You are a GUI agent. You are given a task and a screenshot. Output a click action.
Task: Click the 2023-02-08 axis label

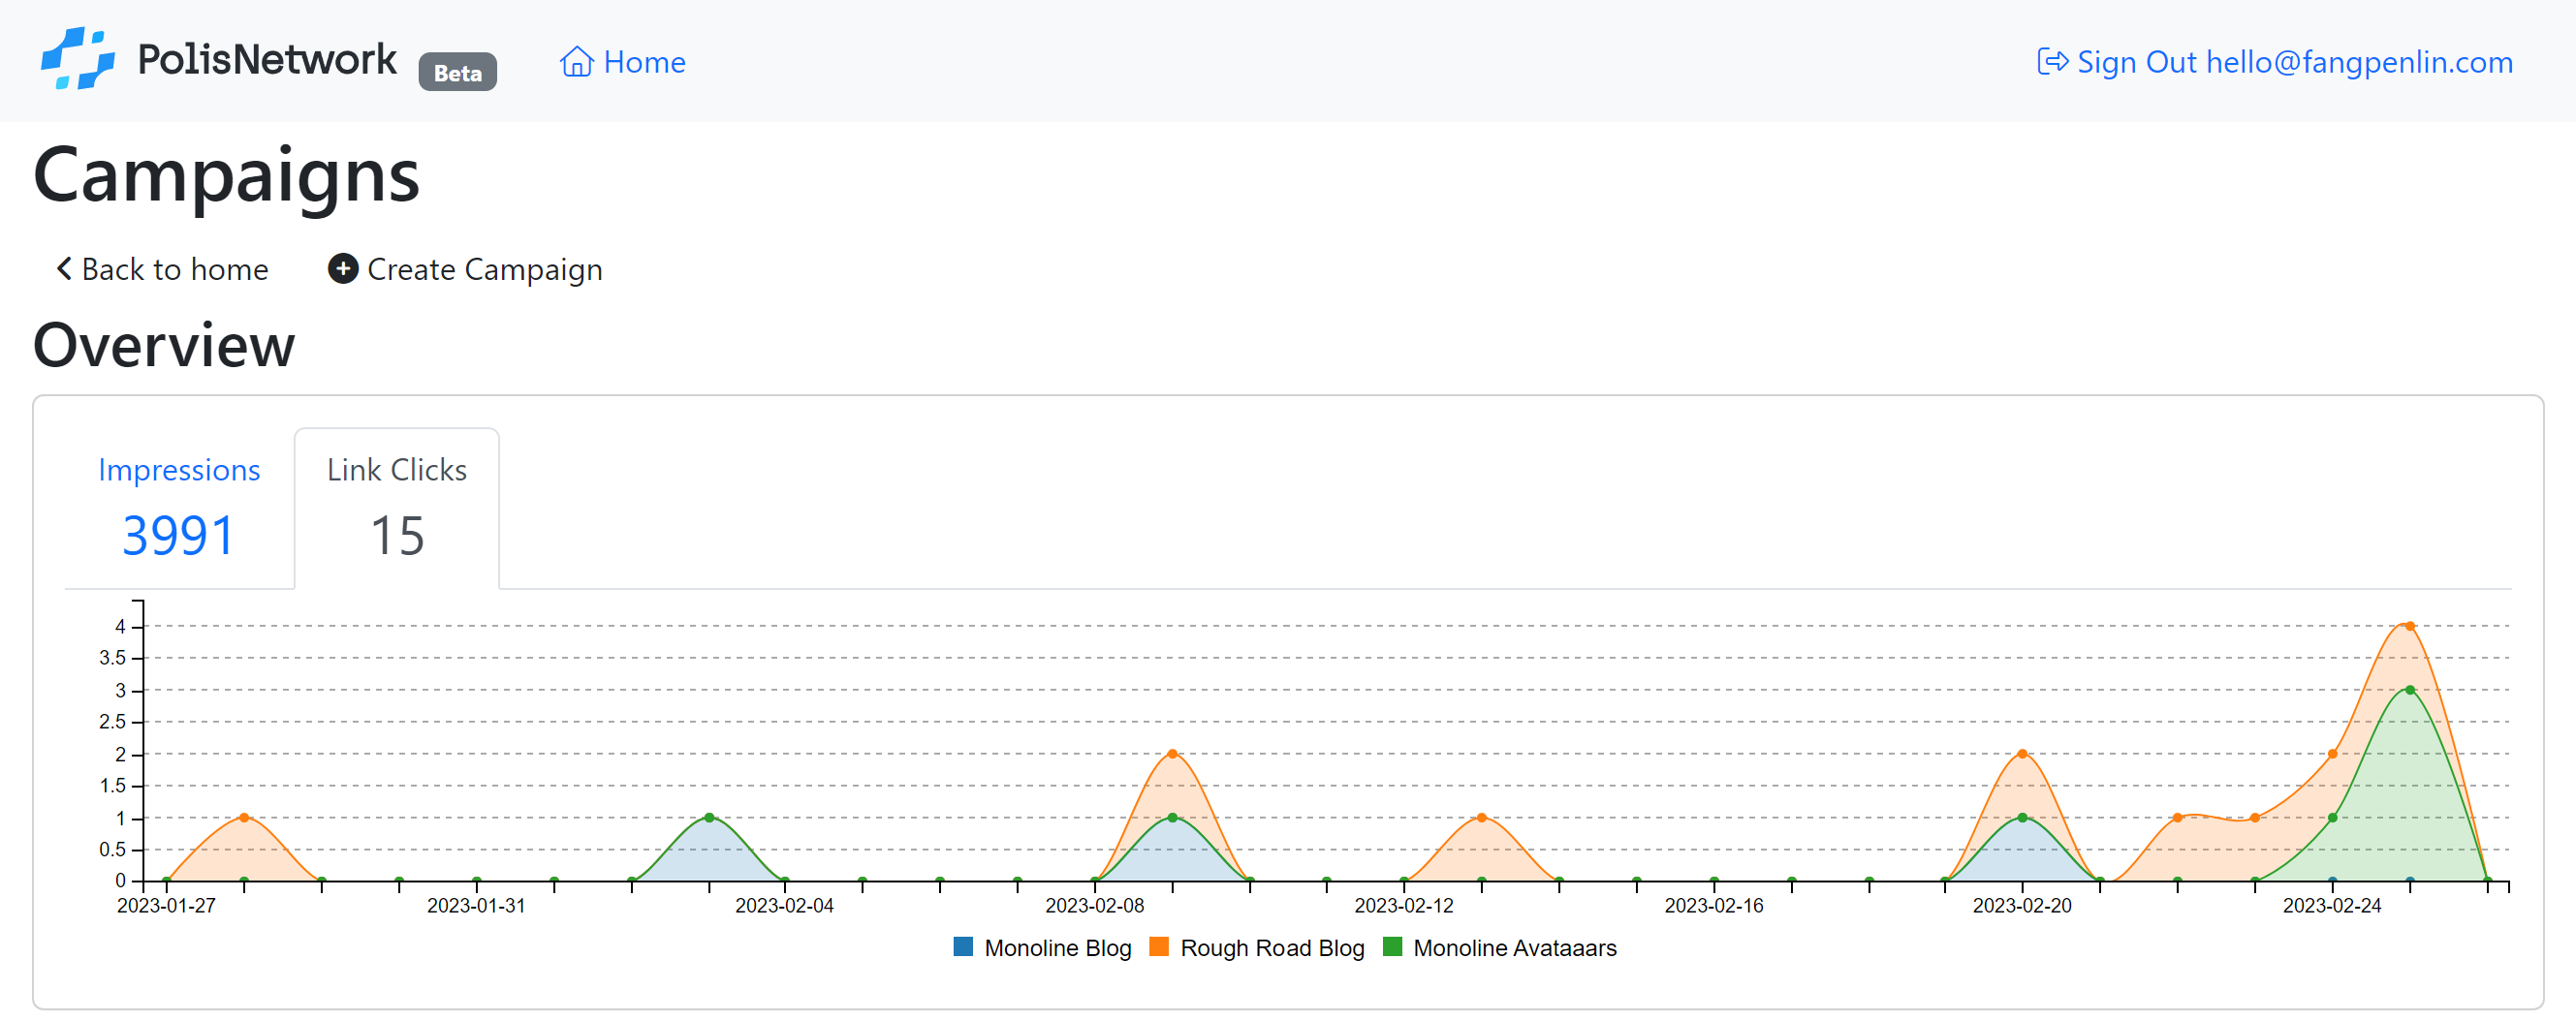[x=1094, y=906]
